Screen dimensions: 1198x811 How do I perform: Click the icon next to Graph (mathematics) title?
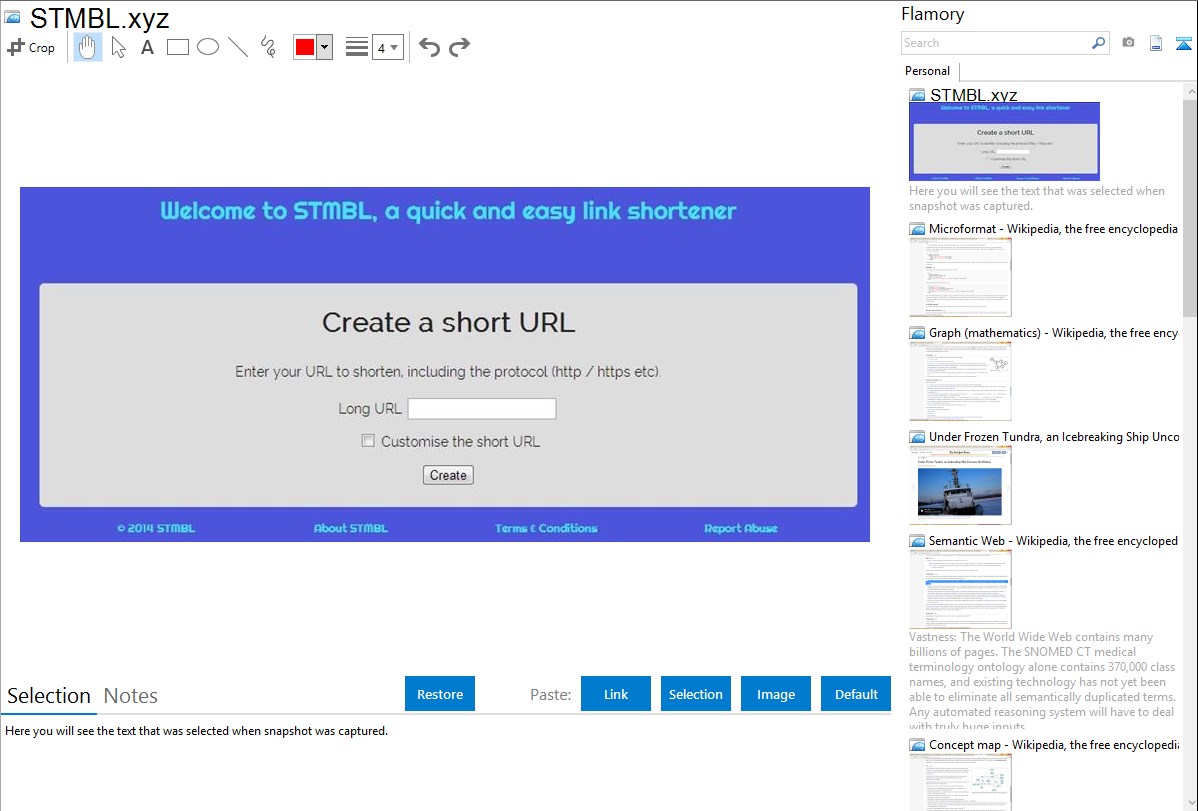click(917, 333)
